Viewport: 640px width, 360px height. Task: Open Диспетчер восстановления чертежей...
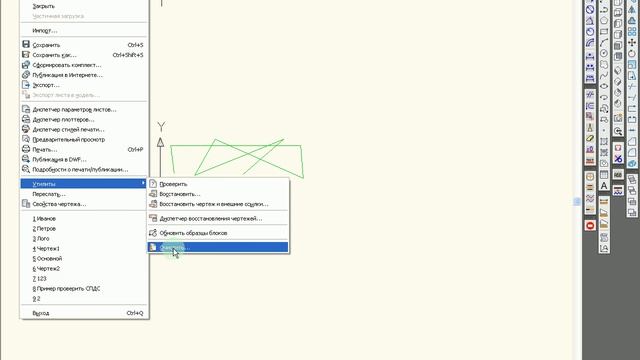(x=218, y=218)
